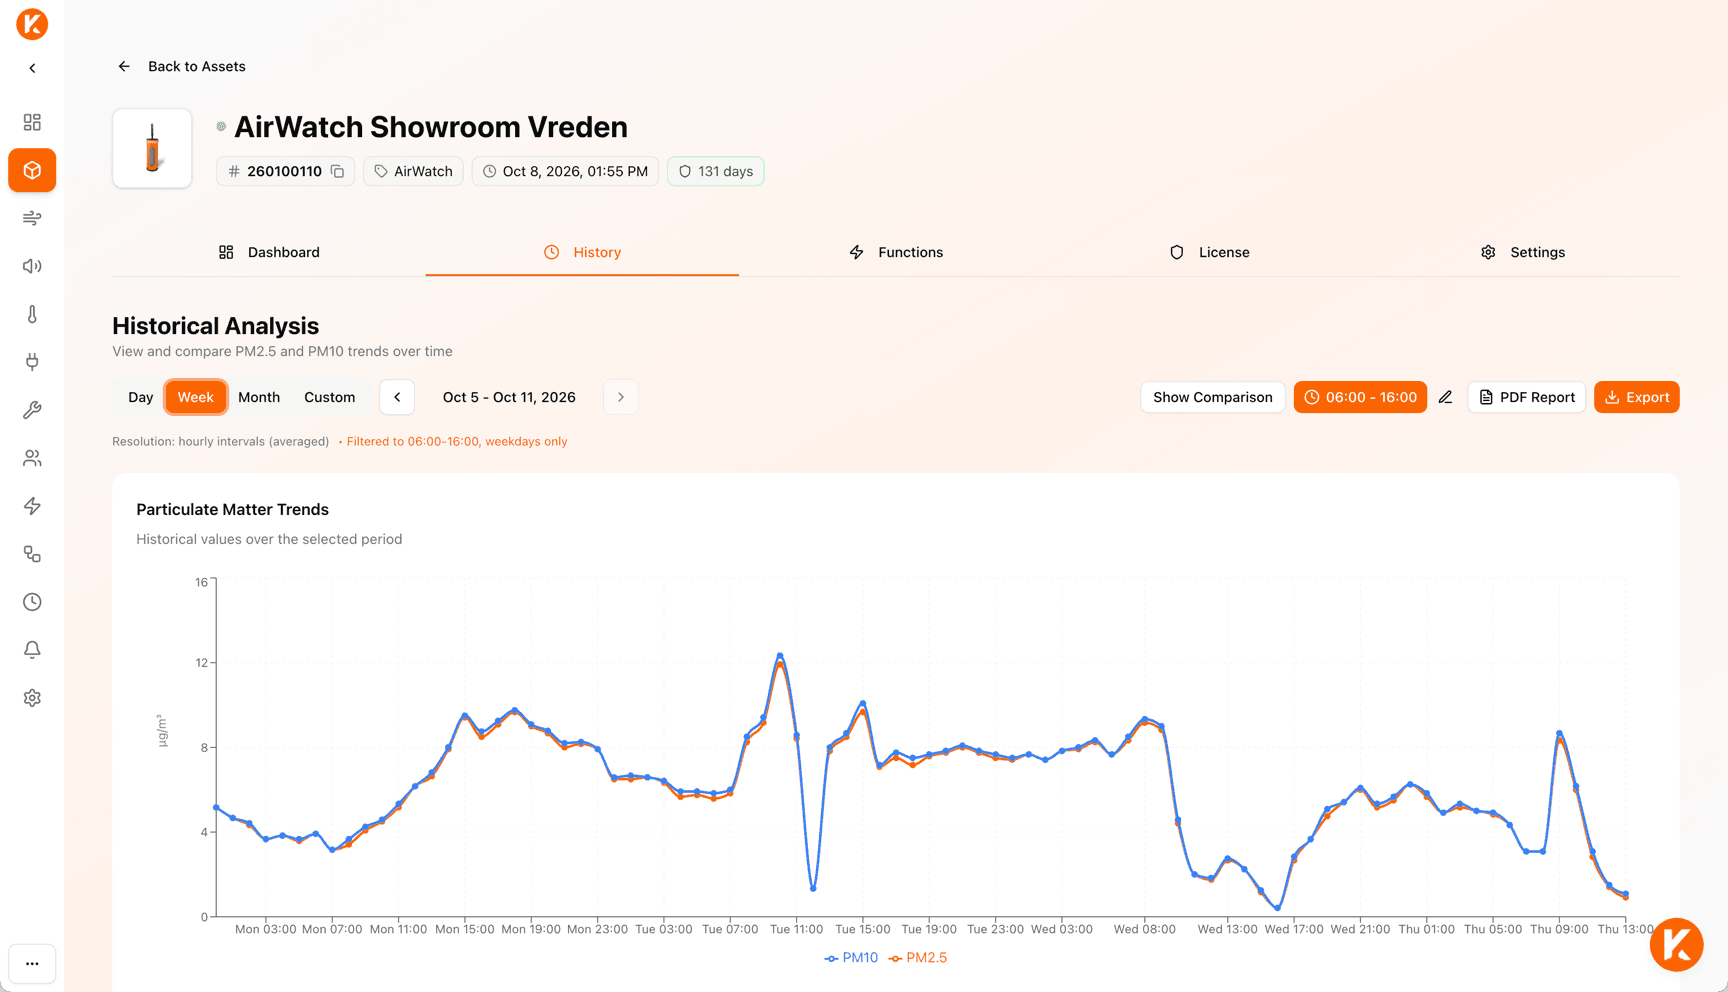This screenshot has width=1728, height=992.
Task: Click the orange K logo in sidebar
Action: point(32,24)
